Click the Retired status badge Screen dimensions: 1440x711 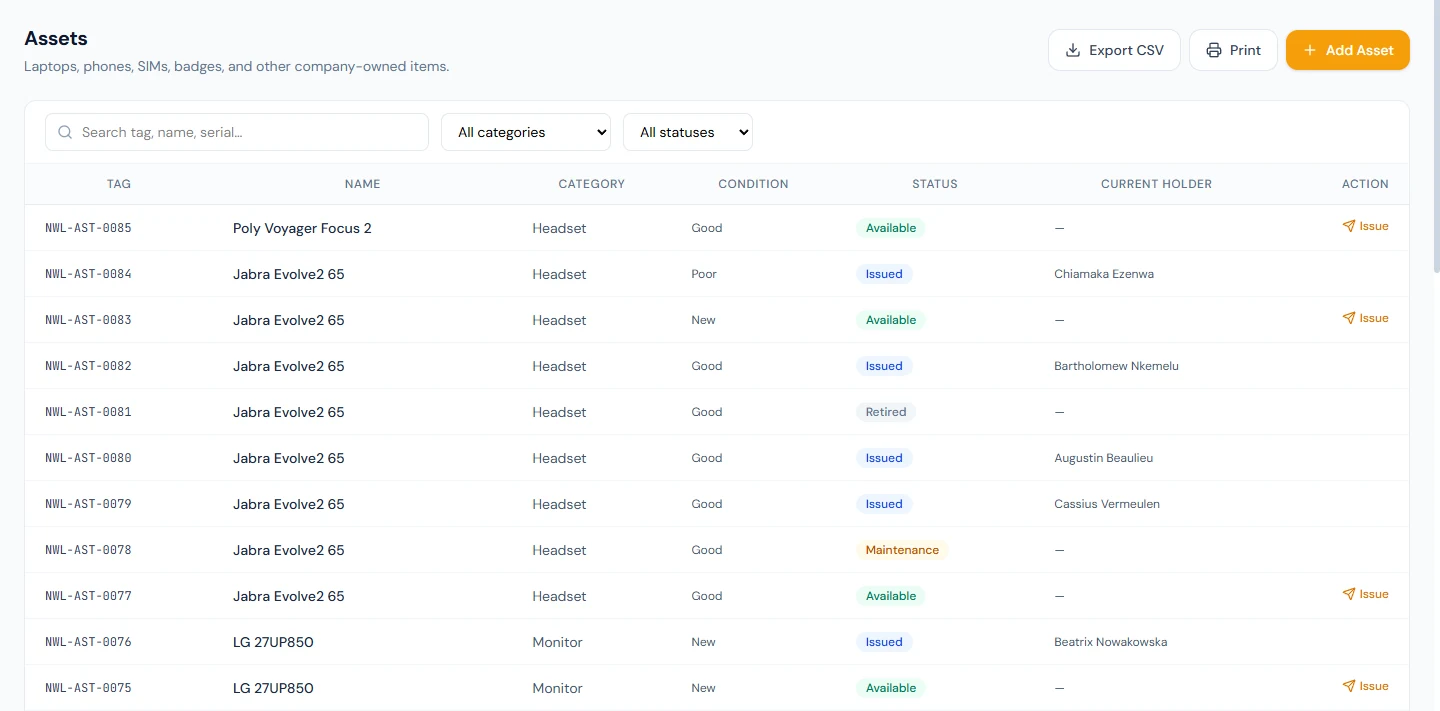pyautogui.click(x=886, y=412)
